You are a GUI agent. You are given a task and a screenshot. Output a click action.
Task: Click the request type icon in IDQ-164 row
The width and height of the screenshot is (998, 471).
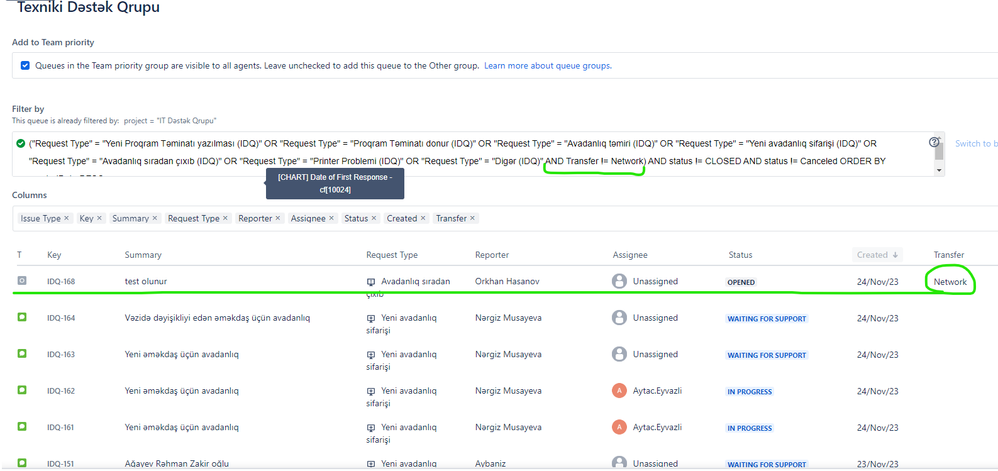pos(371,318)
